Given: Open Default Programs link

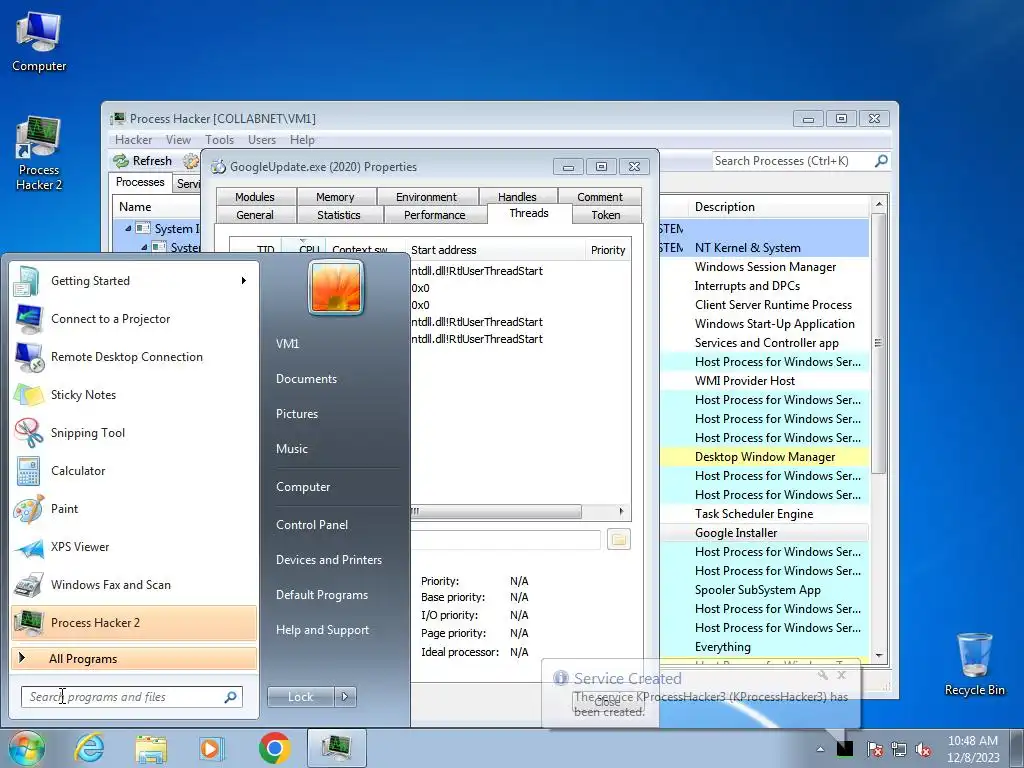Looking at the screenshot, I should point(322,595).
